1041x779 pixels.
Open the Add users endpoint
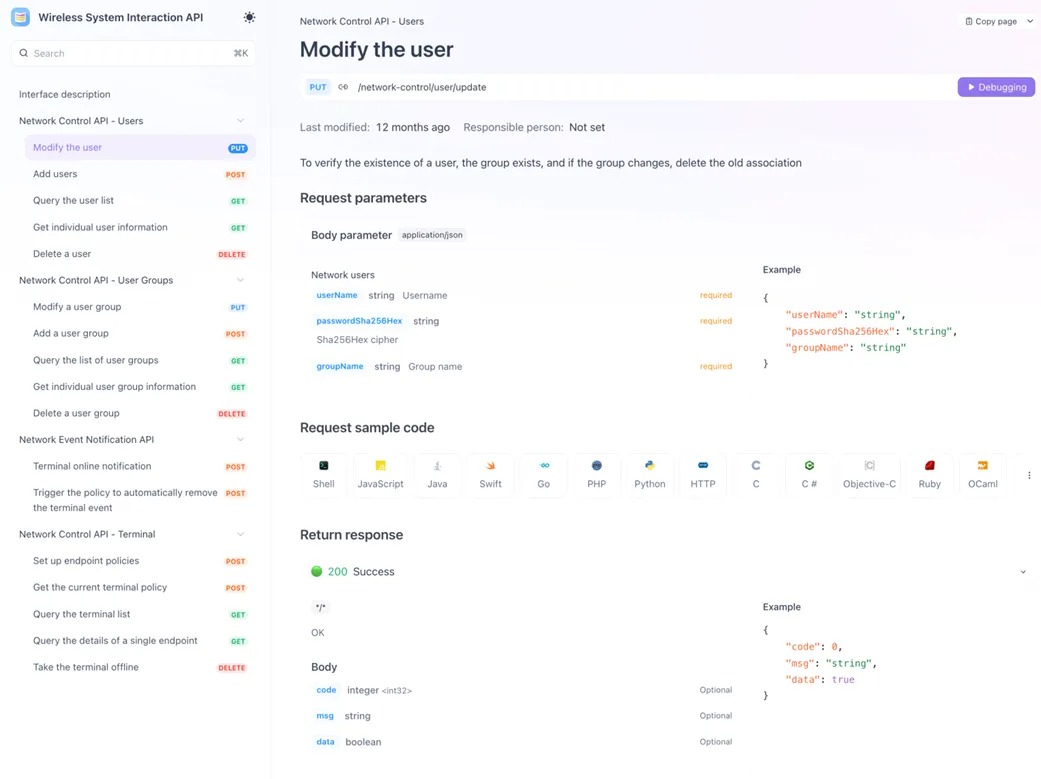tap(55, 174)
